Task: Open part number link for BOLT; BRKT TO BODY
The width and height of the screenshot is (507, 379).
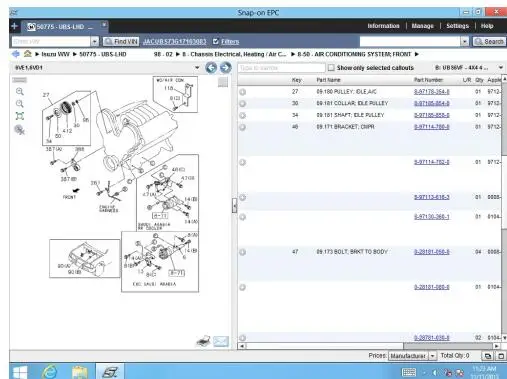Action: pyautogui.click(x=432, y=252)
